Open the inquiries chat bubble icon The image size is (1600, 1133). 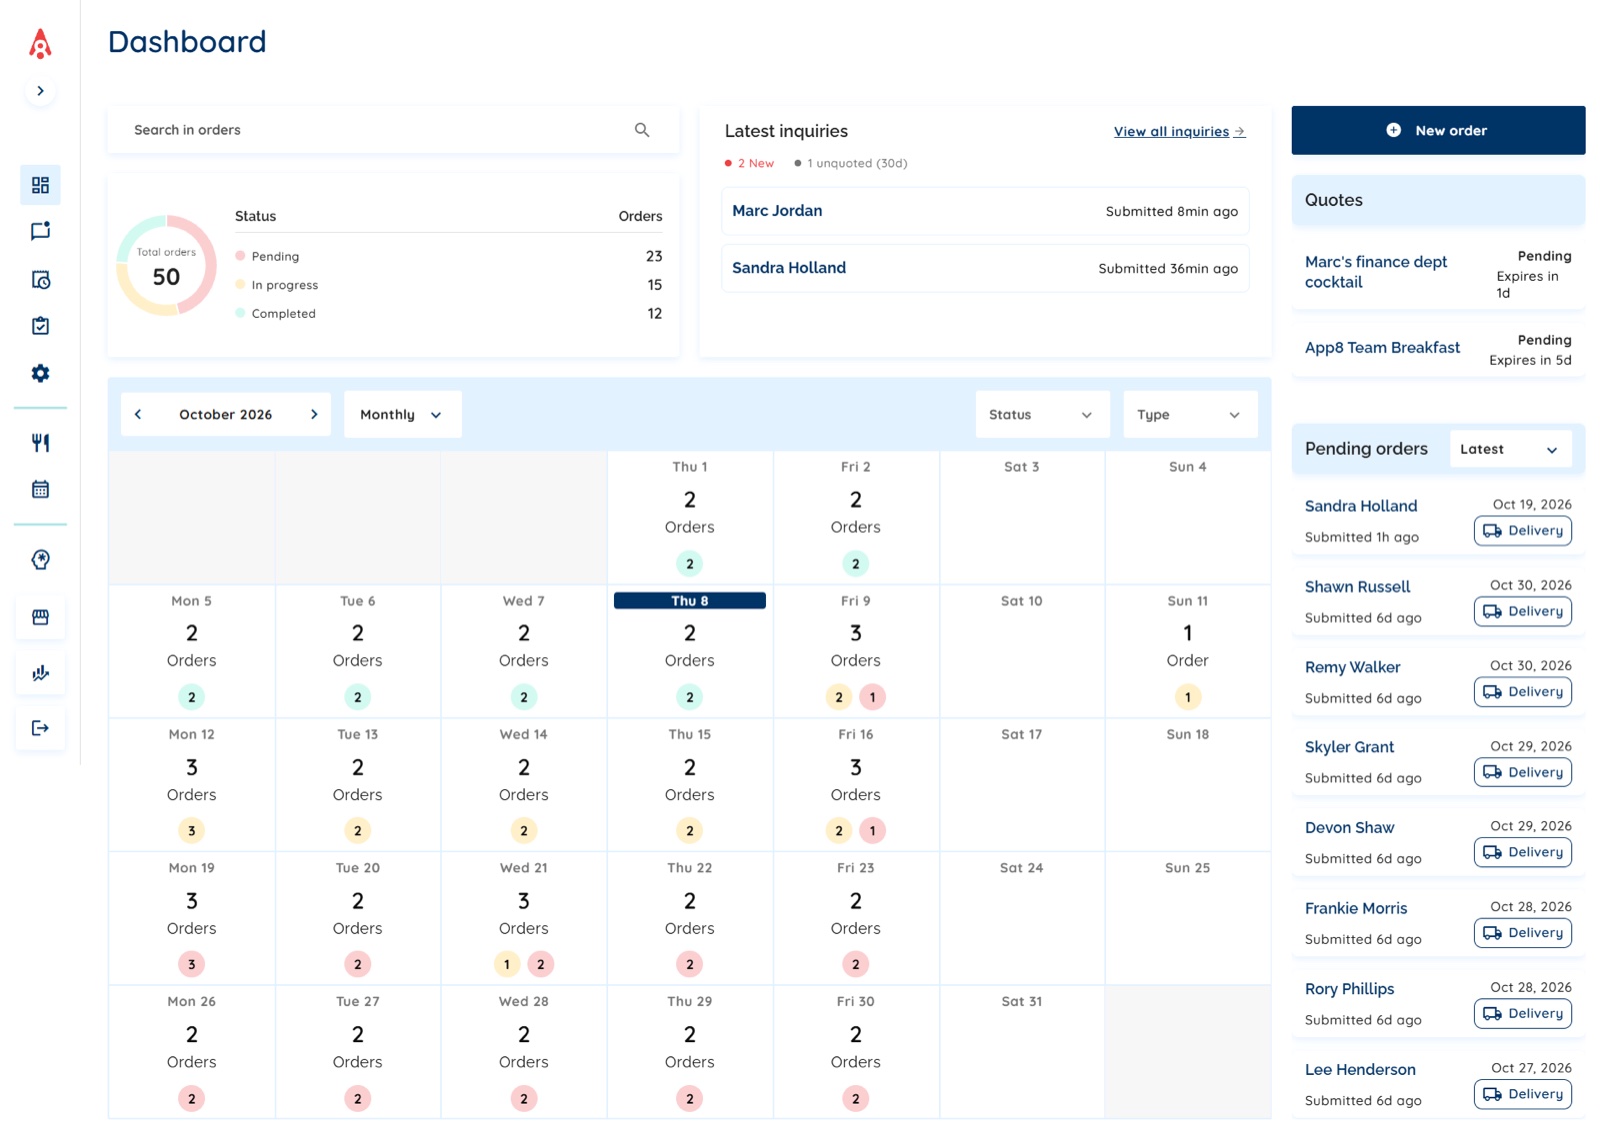tap(40, 232)
